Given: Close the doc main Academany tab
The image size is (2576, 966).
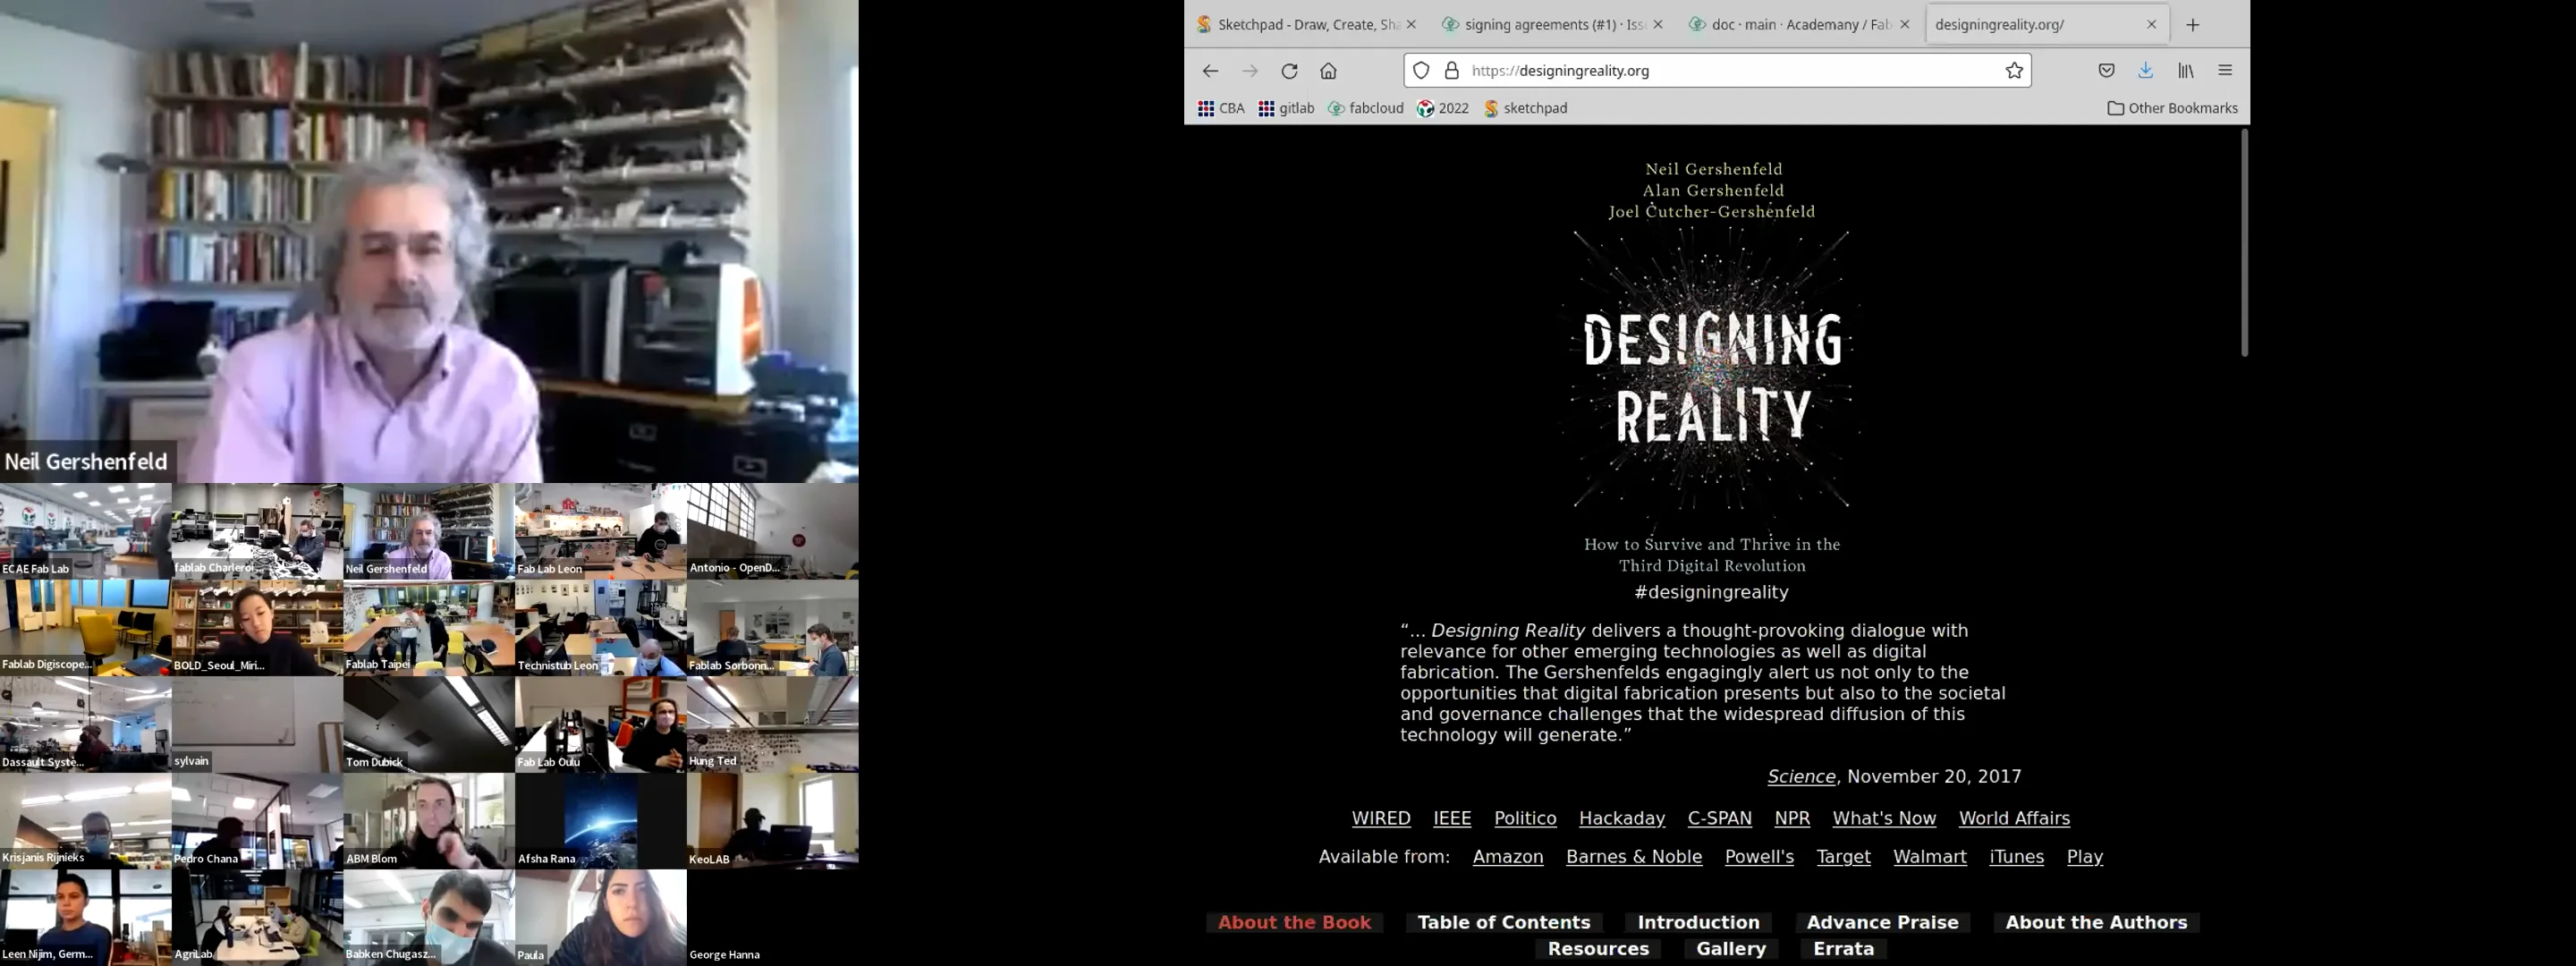Looking at the screenshot, I should (x=1904, y=25).
